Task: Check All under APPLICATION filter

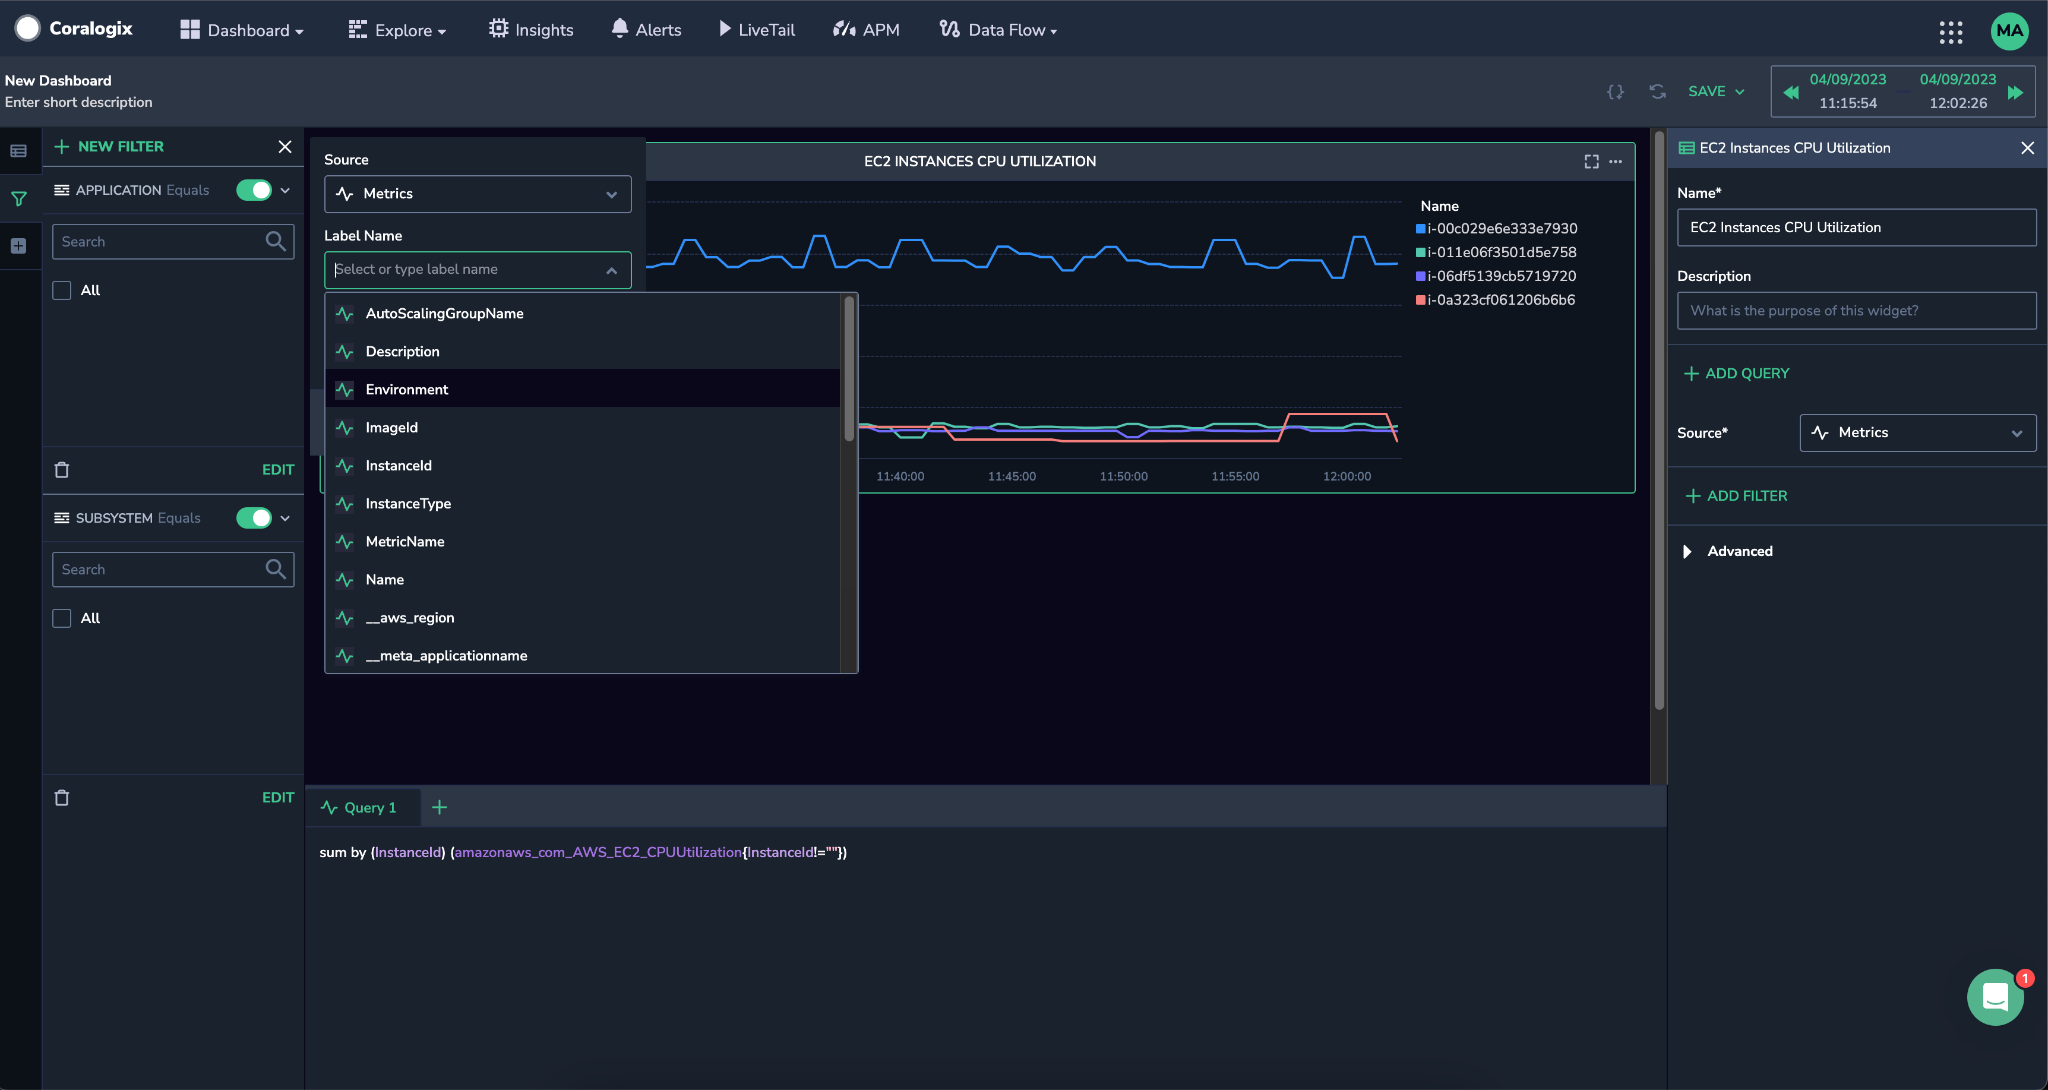Action: click(x=62, y=290)
